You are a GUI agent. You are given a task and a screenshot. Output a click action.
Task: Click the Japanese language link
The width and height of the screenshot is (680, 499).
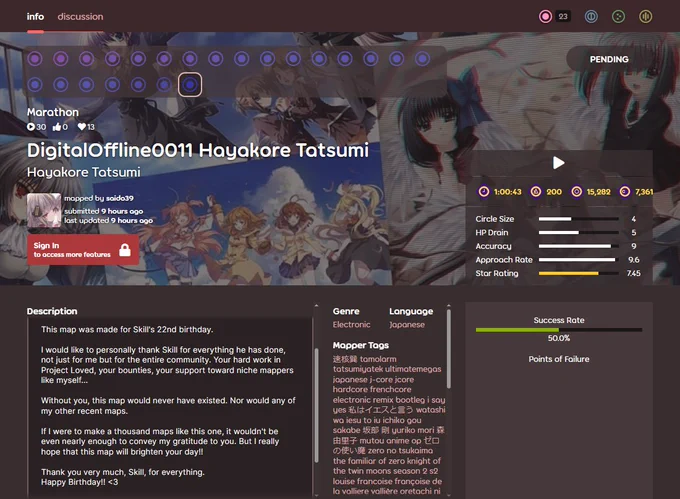pyautogui.click(x=407, y=324)
